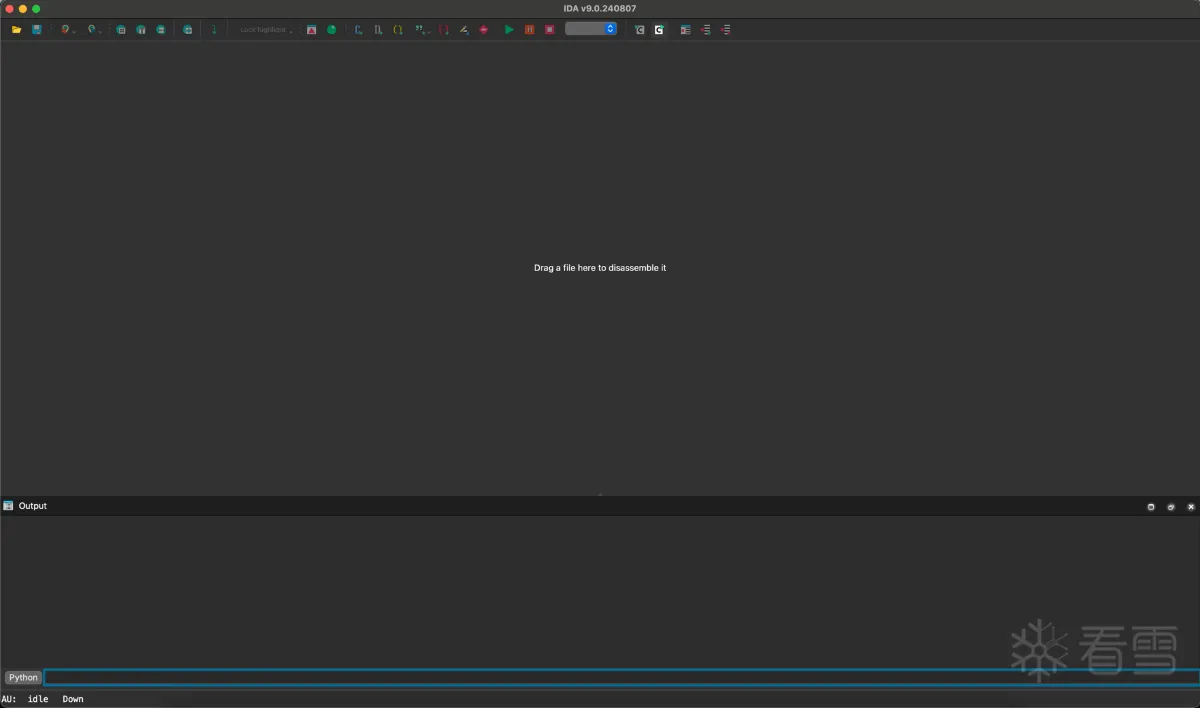Click the Output panel title
Screen dimensions: 1200x708
[x=33, y=506]
